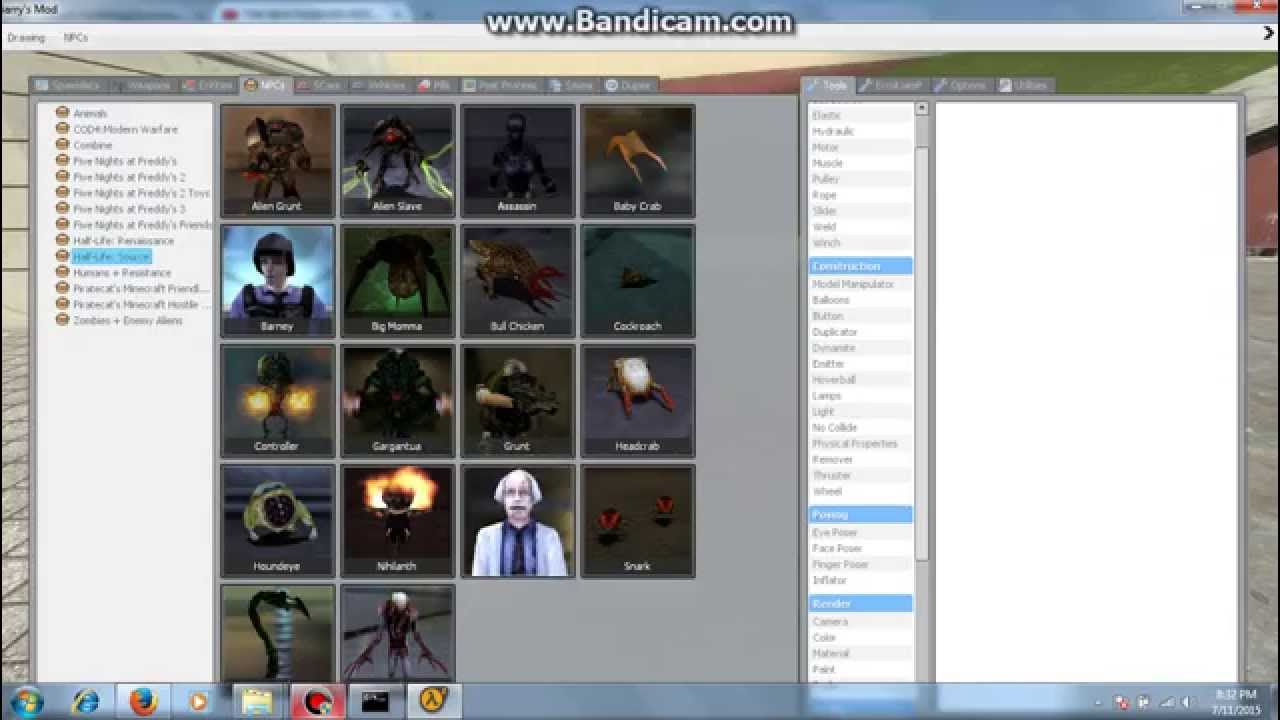Select the Face Poser tool
The height and width of the screenshot is (720, 1280).
pos(836,549)
